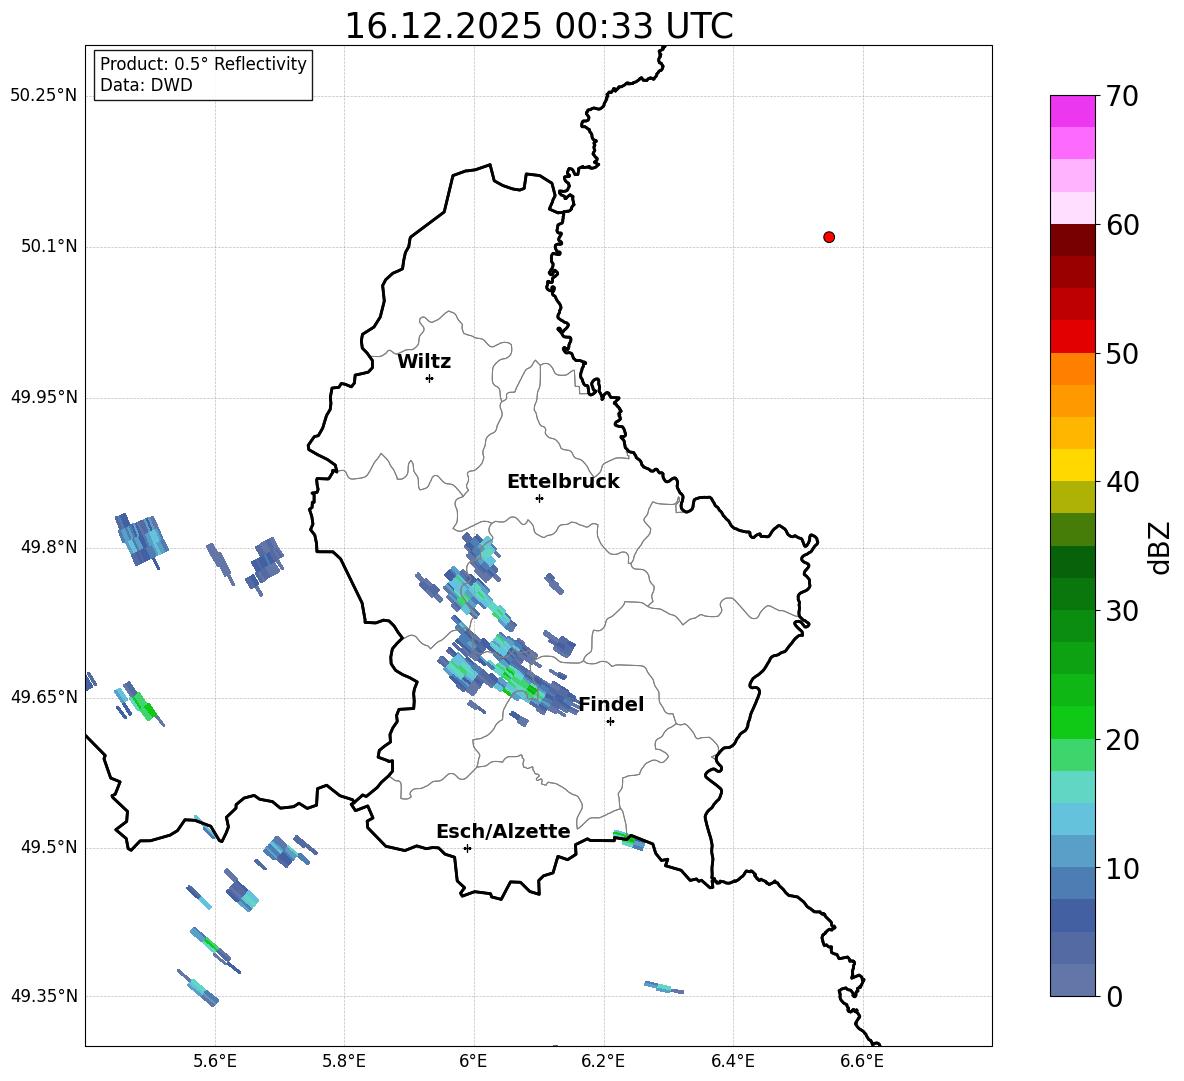Click the red radar site dot

pos(829,237)
